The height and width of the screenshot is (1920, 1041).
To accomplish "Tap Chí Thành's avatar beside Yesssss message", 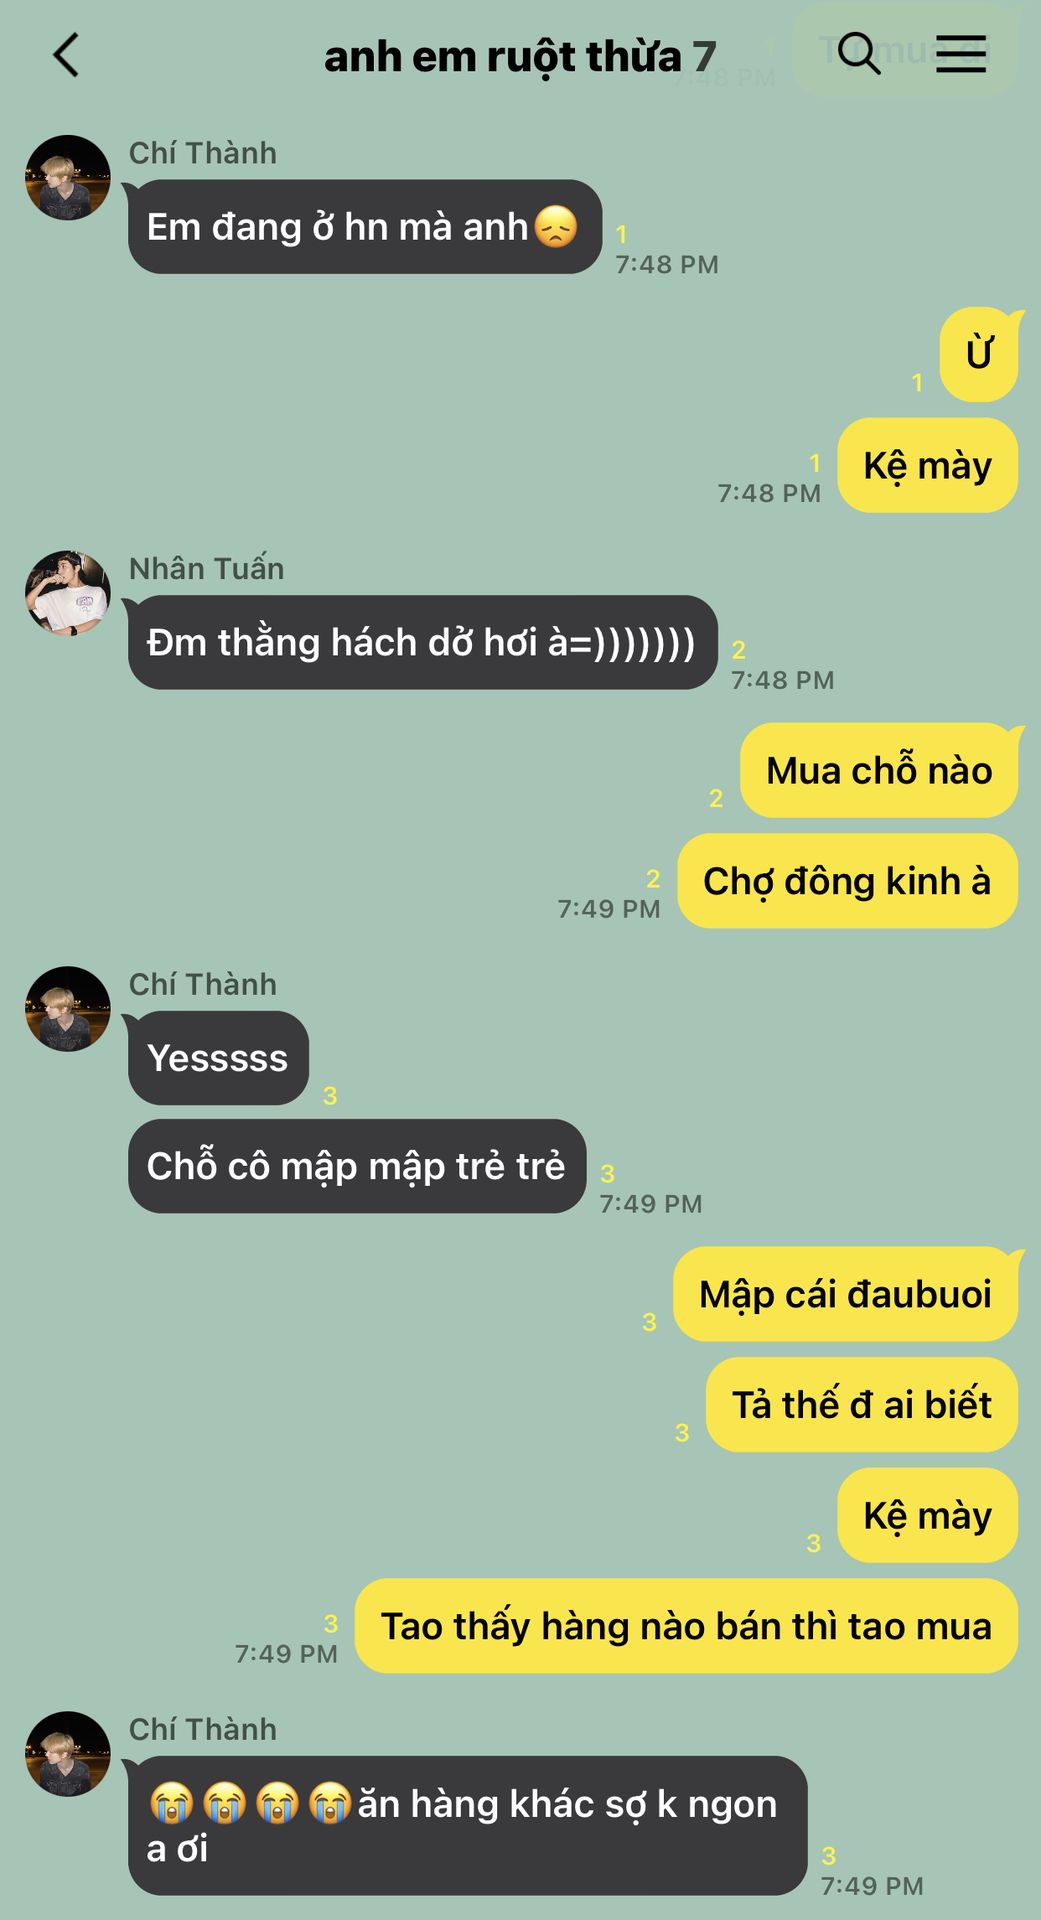I will 68,1009.
